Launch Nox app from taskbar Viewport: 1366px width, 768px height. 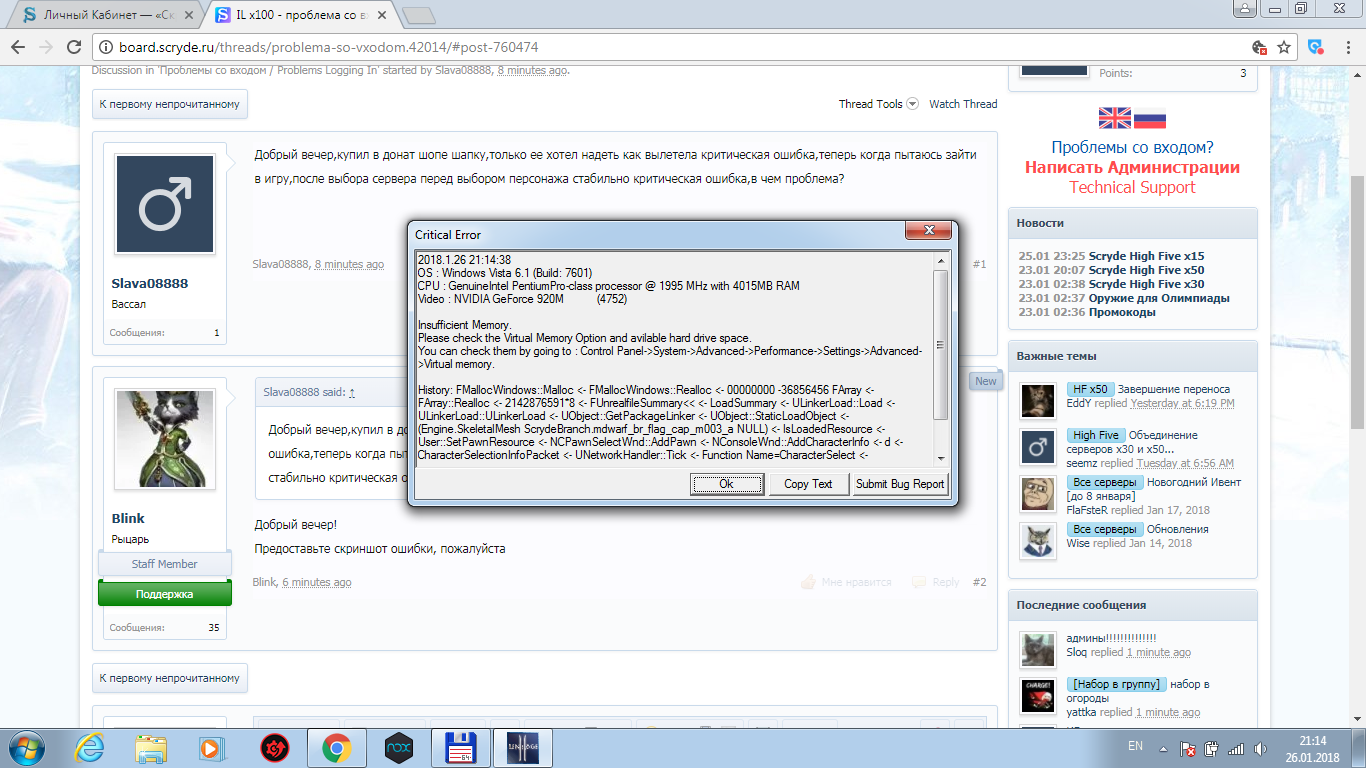coord(398,747)
